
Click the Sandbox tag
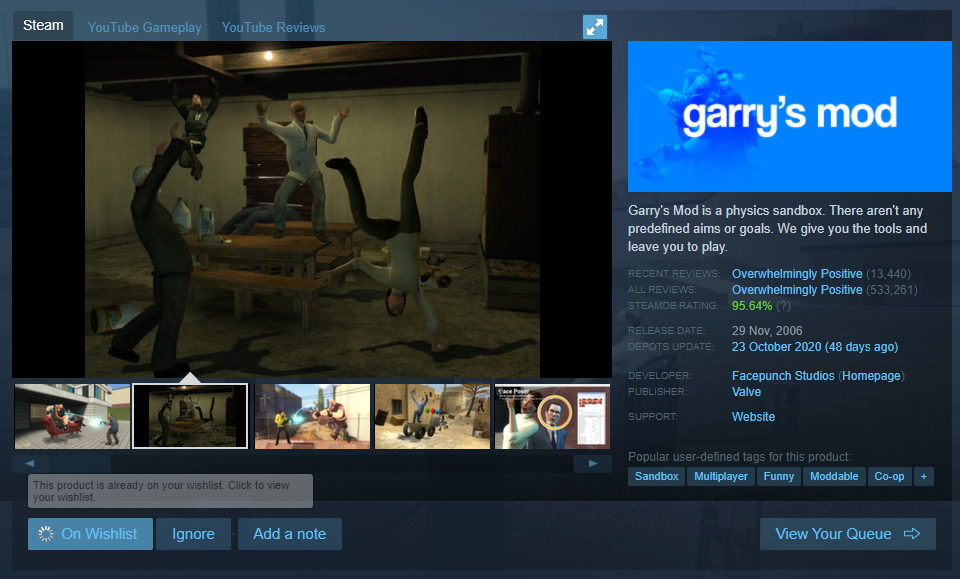pos(656,476)
